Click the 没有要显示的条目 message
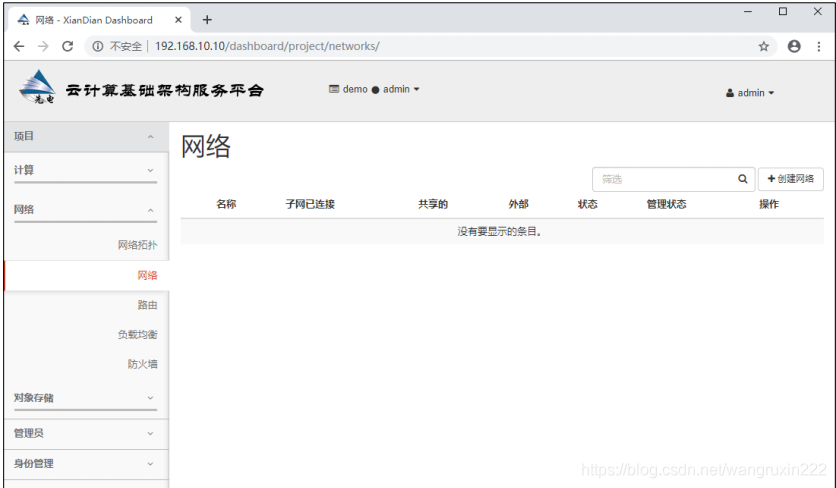Image resolution: width=836 pixels, height=488 pixels. tap(500, 231)
